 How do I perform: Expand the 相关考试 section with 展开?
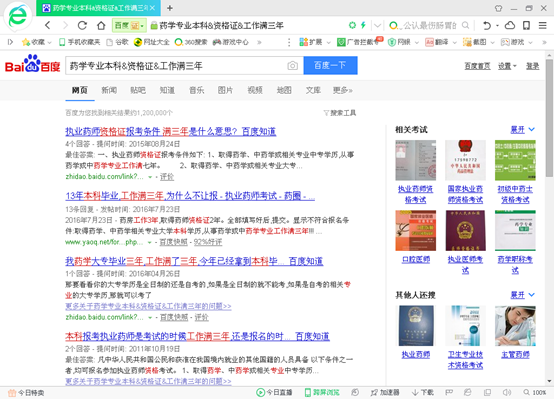pos(523,130)
